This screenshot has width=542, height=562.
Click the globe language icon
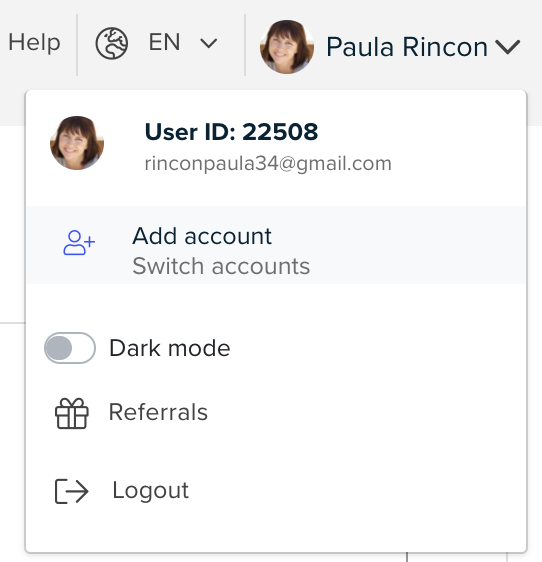pyautogui.click(x=111, y=43)
